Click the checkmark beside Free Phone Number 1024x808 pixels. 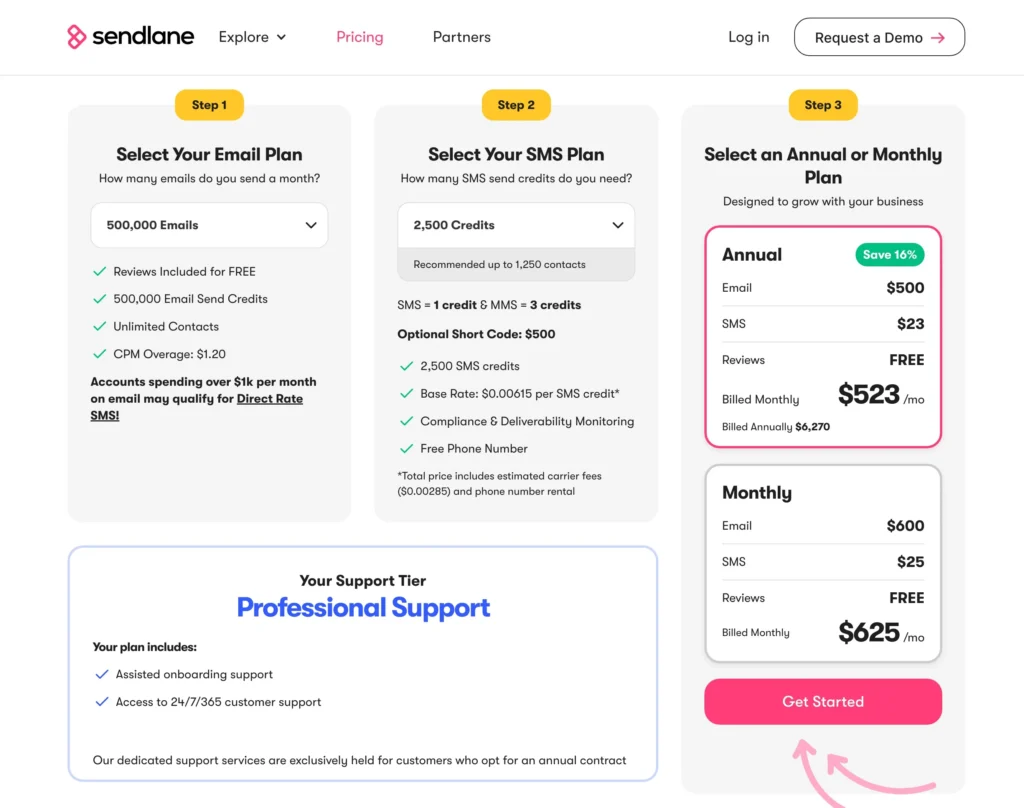point(406,449)
